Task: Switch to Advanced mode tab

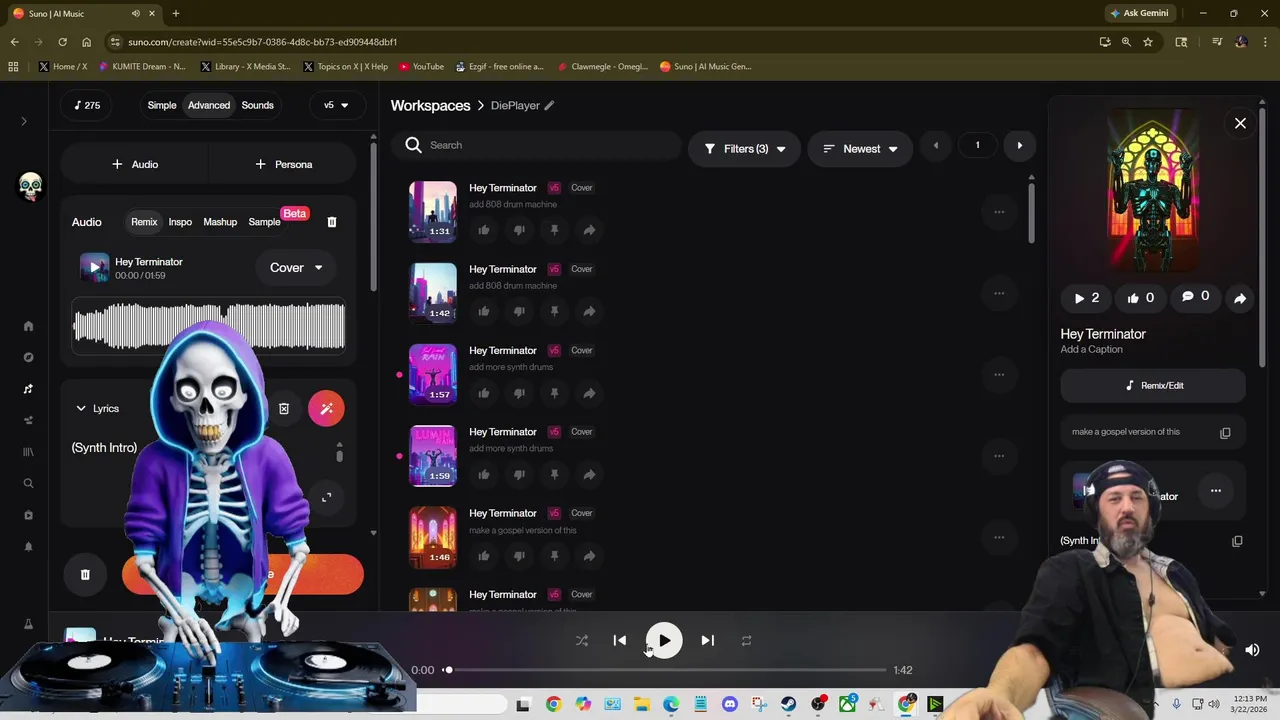Action: click(x=209, y=105)
